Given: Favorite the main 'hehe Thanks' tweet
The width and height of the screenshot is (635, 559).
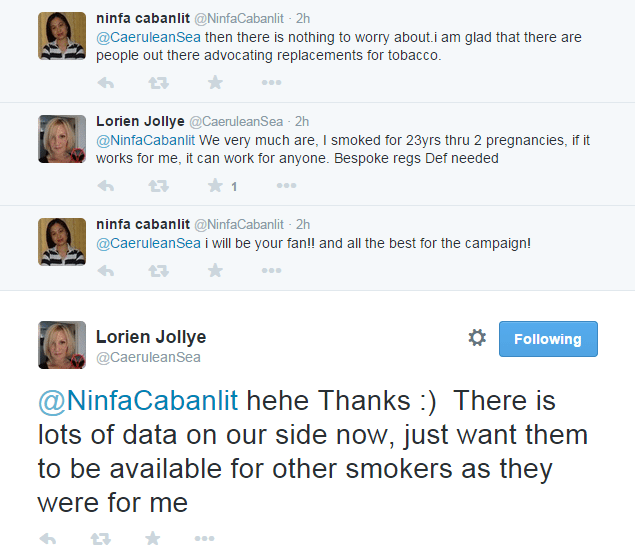Looking at the screenshot, I should click(x=153, y=538).
